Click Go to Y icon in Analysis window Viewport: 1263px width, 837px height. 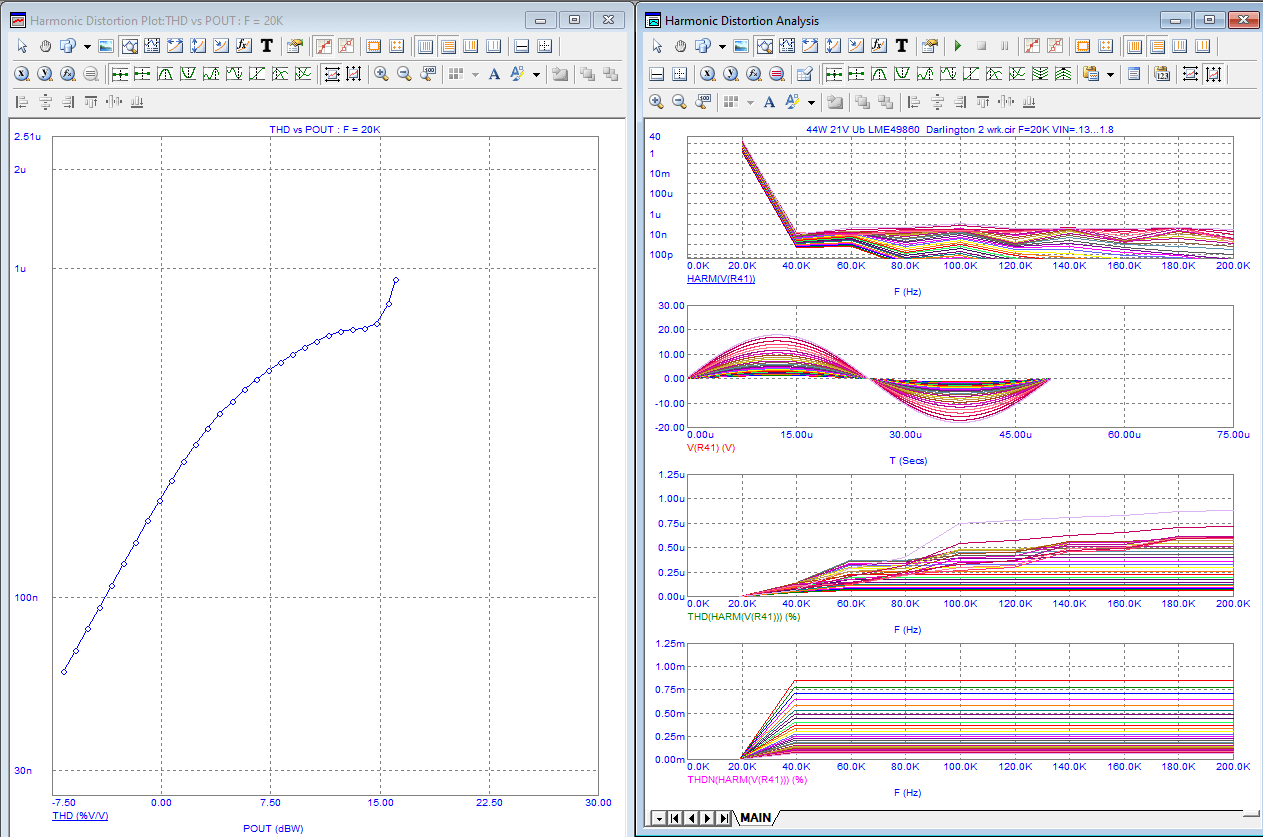[731, 74]
